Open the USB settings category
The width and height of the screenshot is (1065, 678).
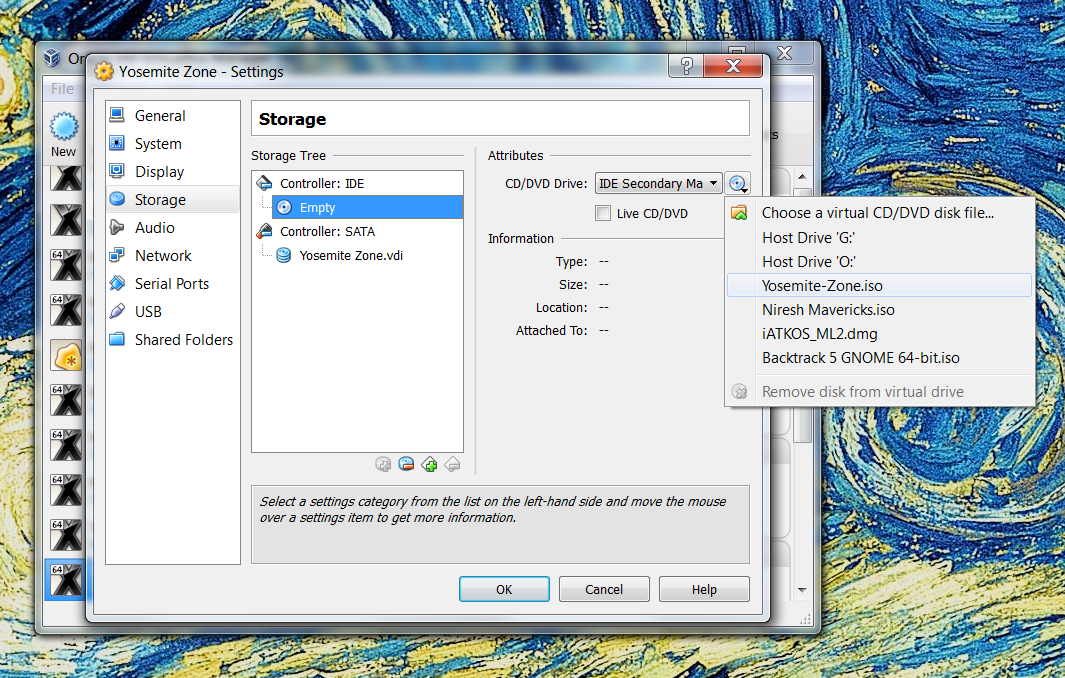[x=173, y=311]
